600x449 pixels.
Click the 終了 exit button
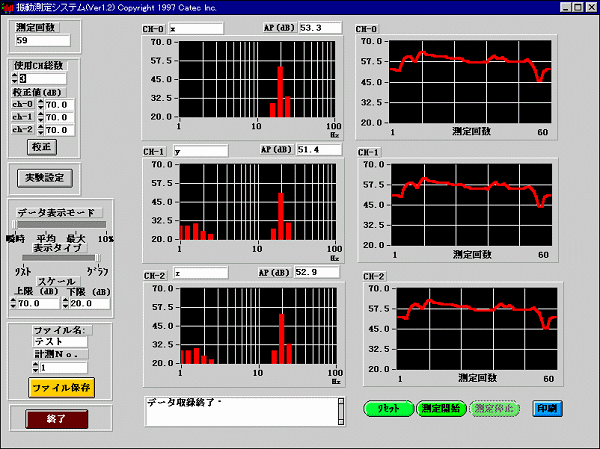coord(57,419)
